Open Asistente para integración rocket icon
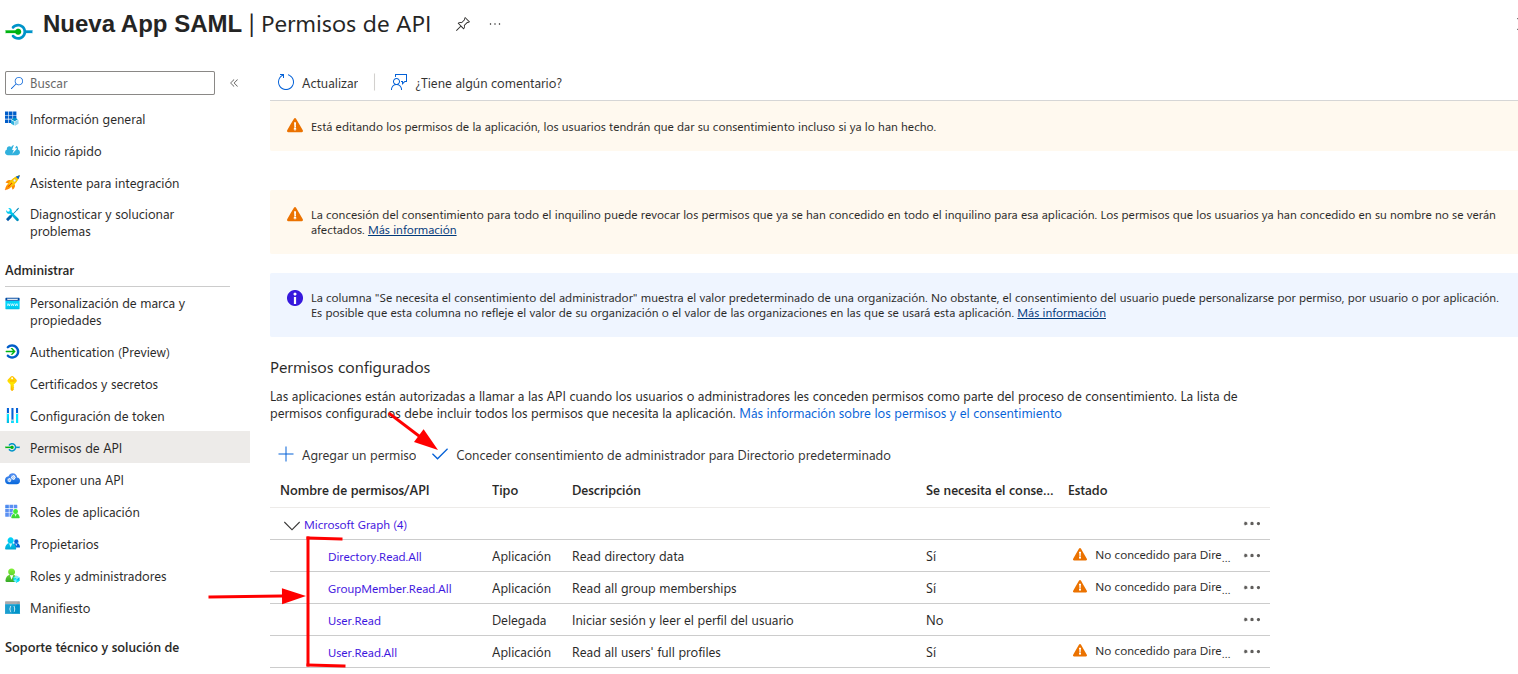This screenshot has width=1518, height=674. [12, 183]
